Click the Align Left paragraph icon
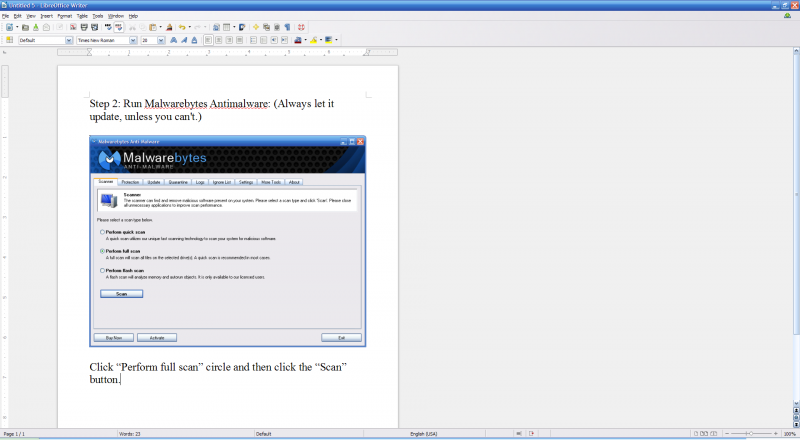 [207, 40]
